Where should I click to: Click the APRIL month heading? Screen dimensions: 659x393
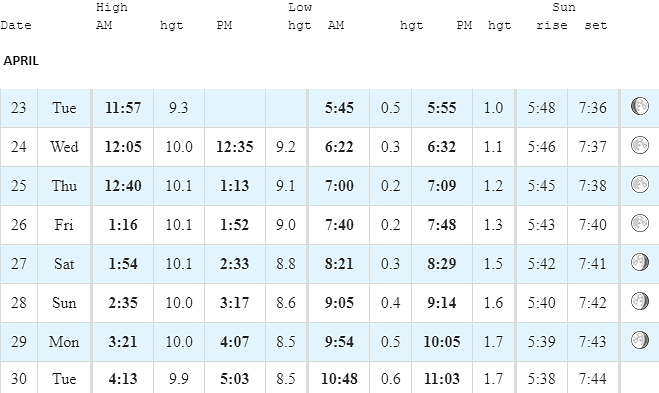21,61
